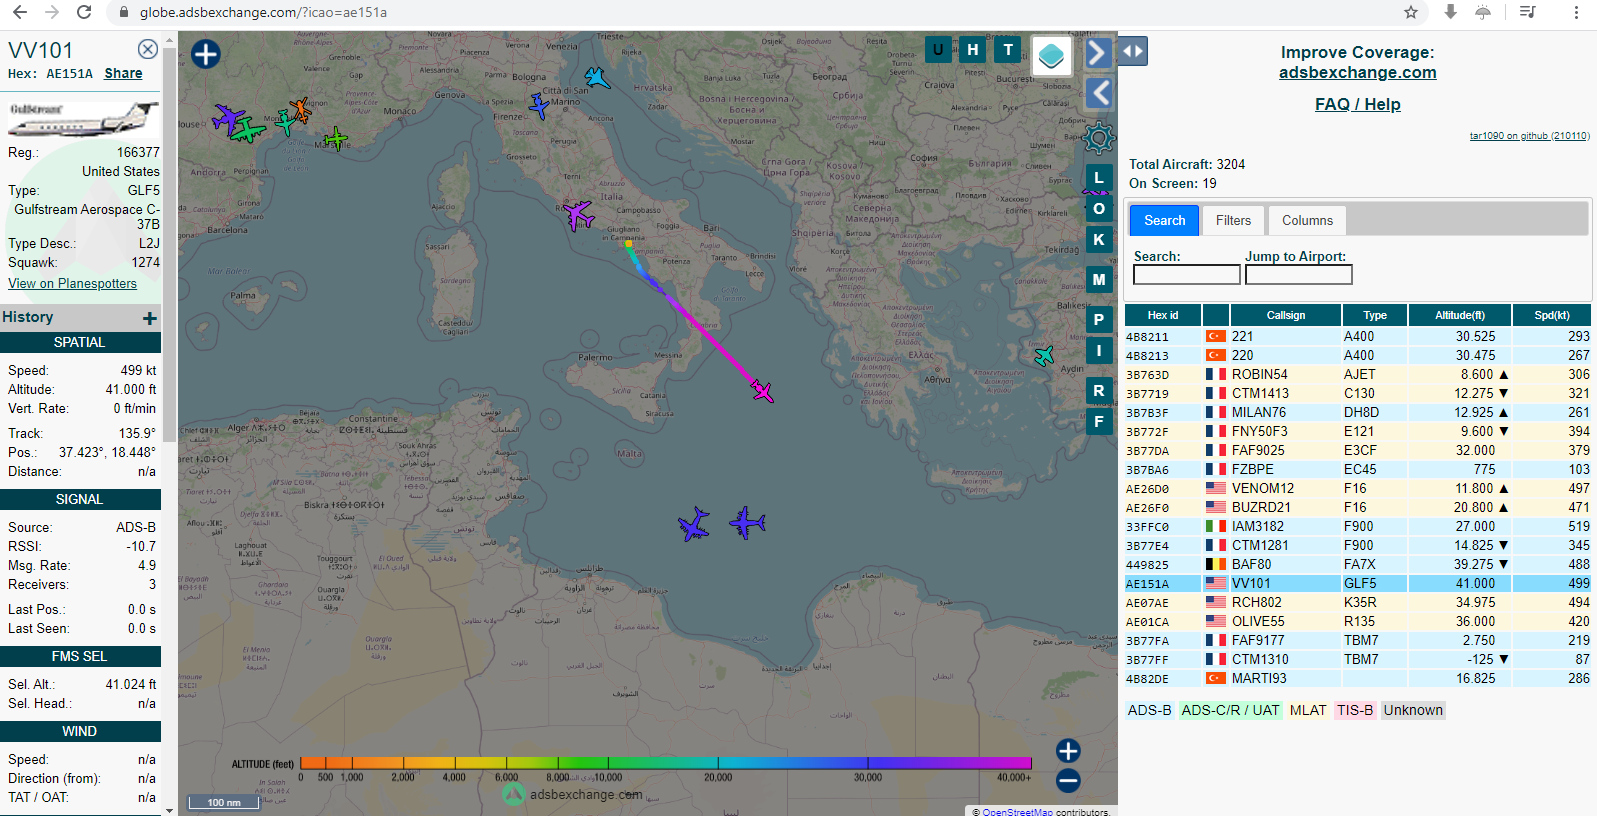Click the R map option button
The height and width of the screenshot is (816, 1597).
(1099, 391)
